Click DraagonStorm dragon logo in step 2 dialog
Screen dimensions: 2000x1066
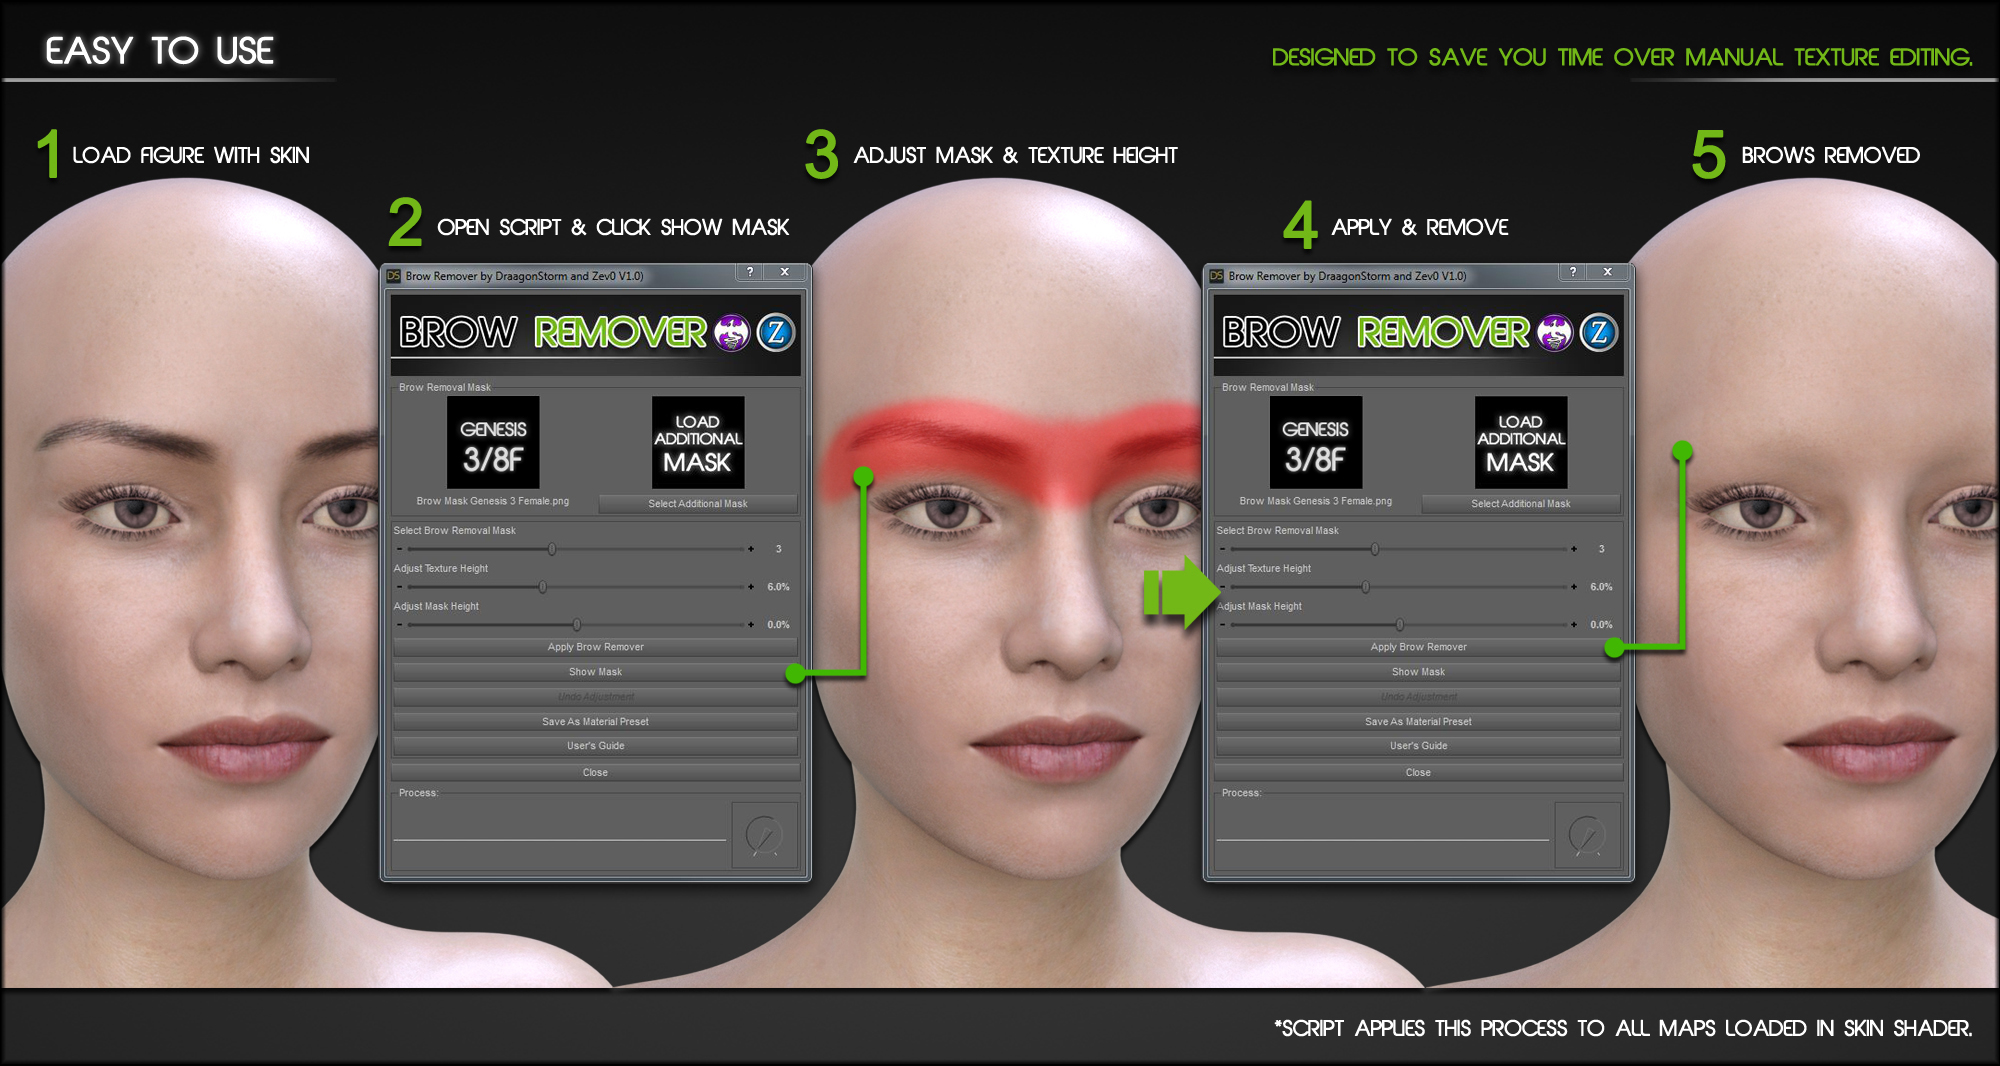[732, 333]
